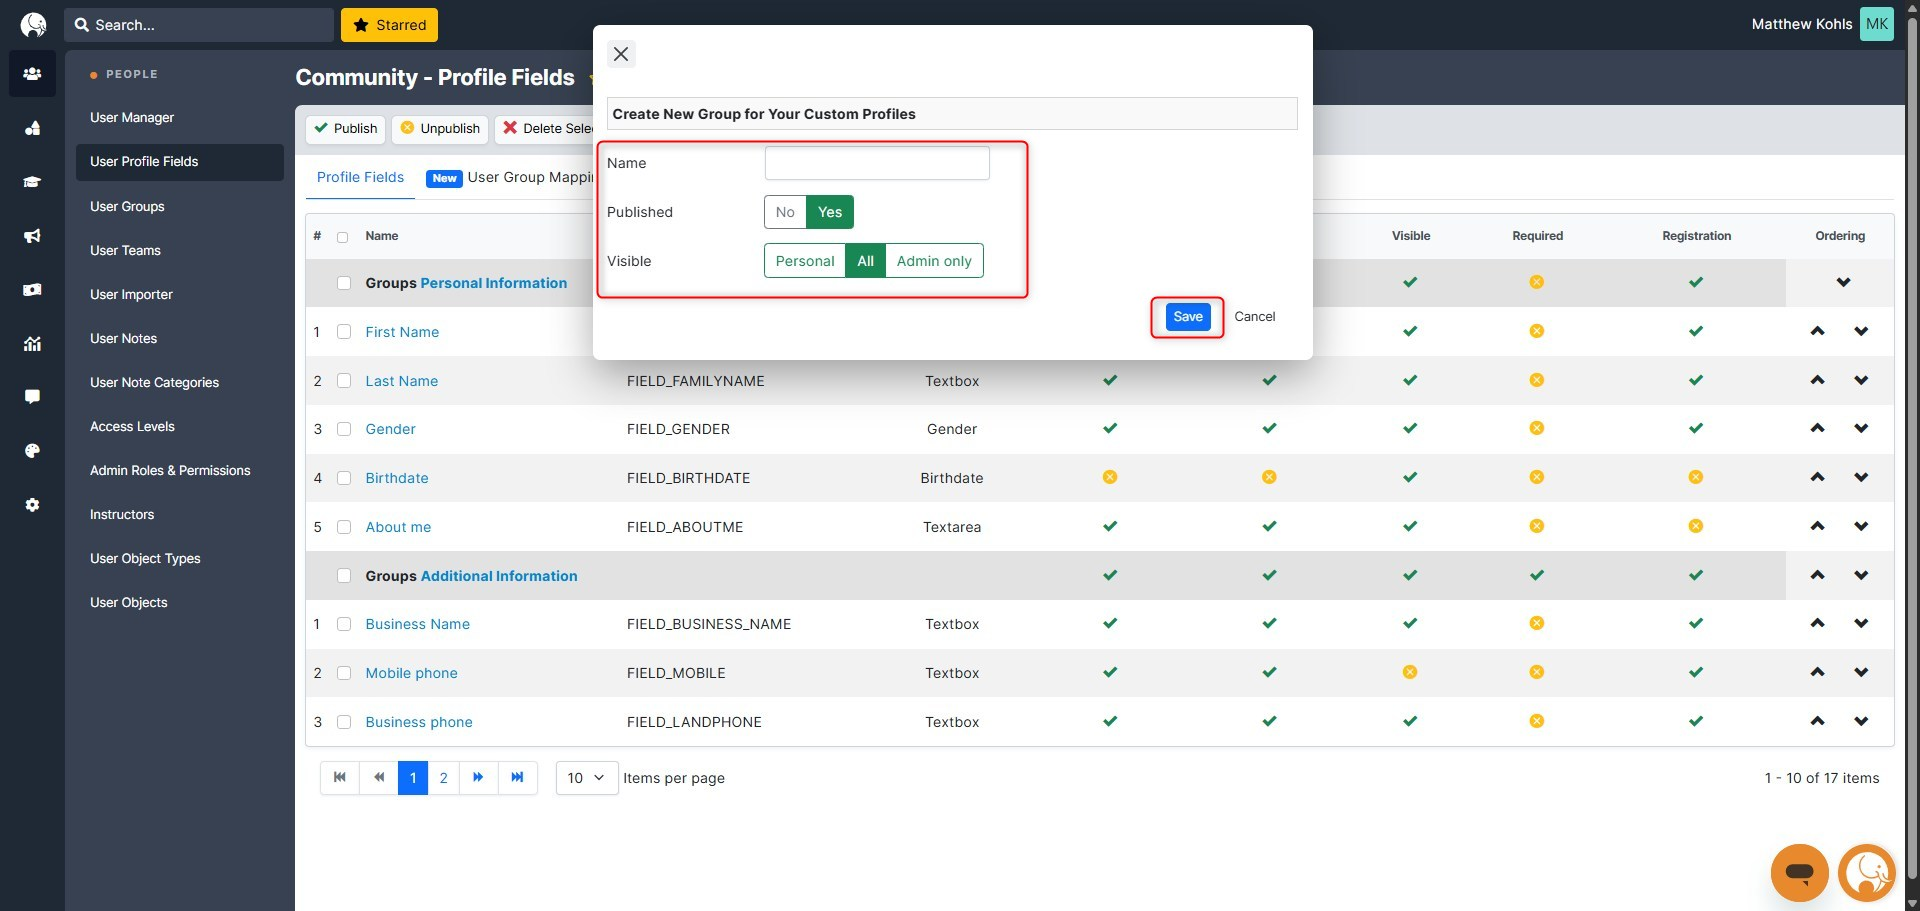Open the orange chat support bubble
This screenshot has width=1920, height=911.
(1799, 873)
